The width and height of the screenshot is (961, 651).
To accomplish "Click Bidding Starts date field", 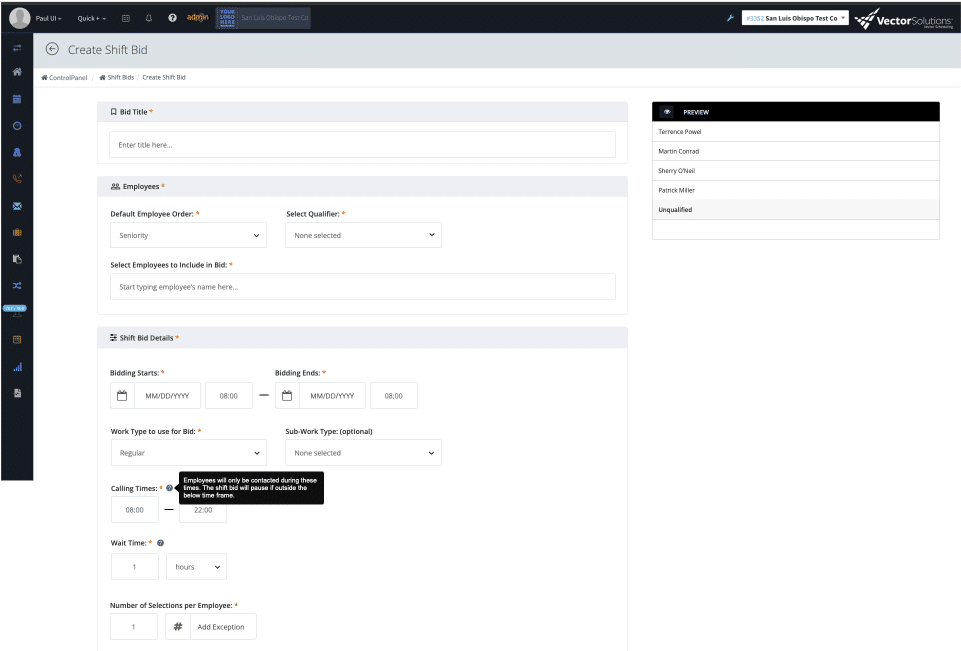I will pyautogui.click(x=167, y=395).
